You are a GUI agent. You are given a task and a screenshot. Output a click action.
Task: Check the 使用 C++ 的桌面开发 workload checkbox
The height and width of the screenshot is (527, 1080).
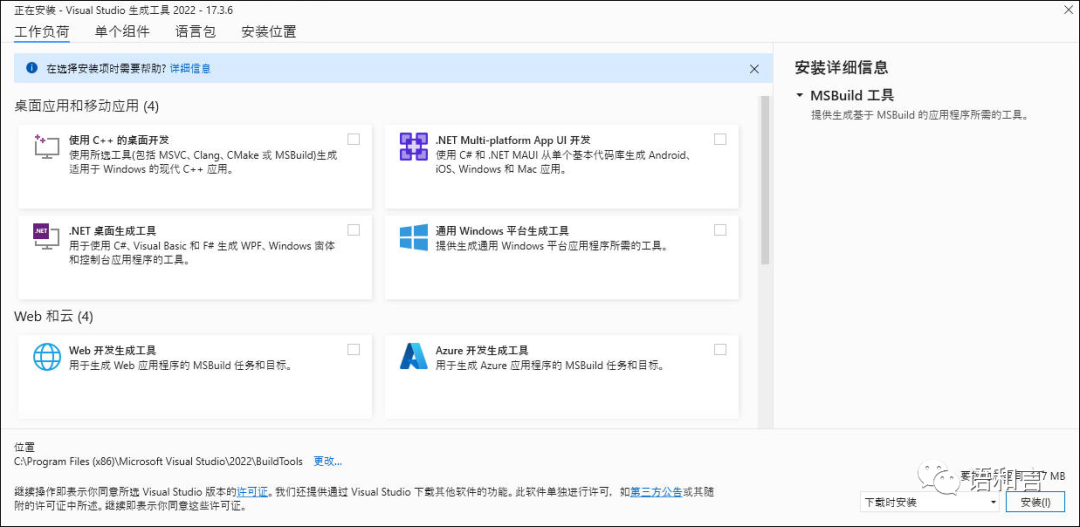(354, 139)
